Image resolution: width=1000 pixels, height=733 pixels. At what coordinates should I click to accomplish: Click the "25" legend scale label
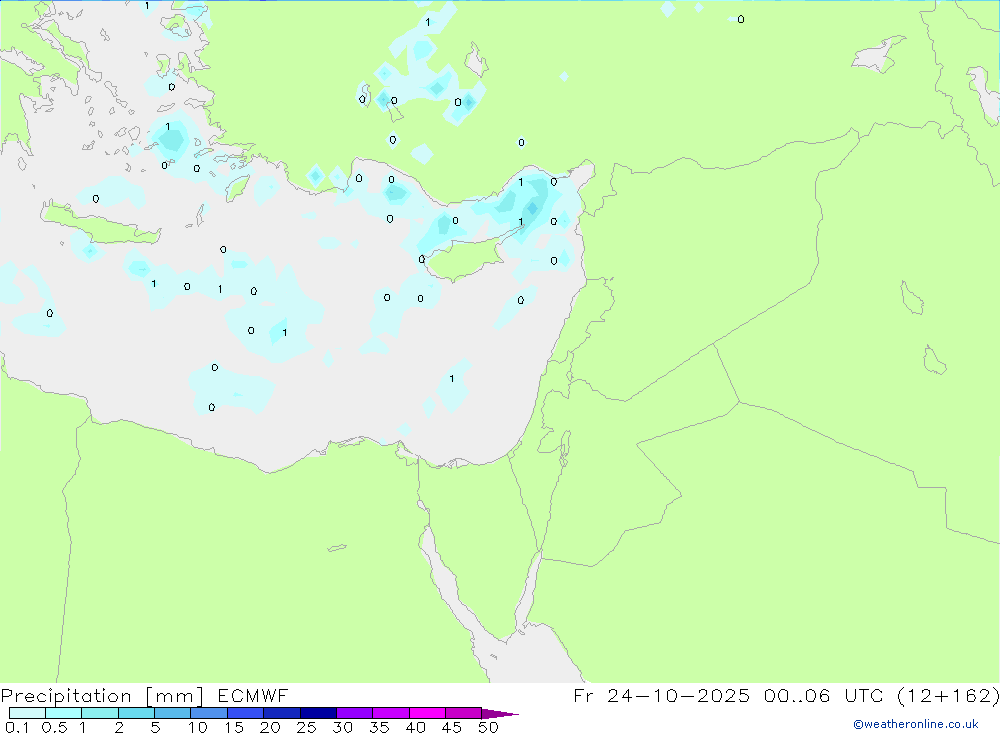306,727
